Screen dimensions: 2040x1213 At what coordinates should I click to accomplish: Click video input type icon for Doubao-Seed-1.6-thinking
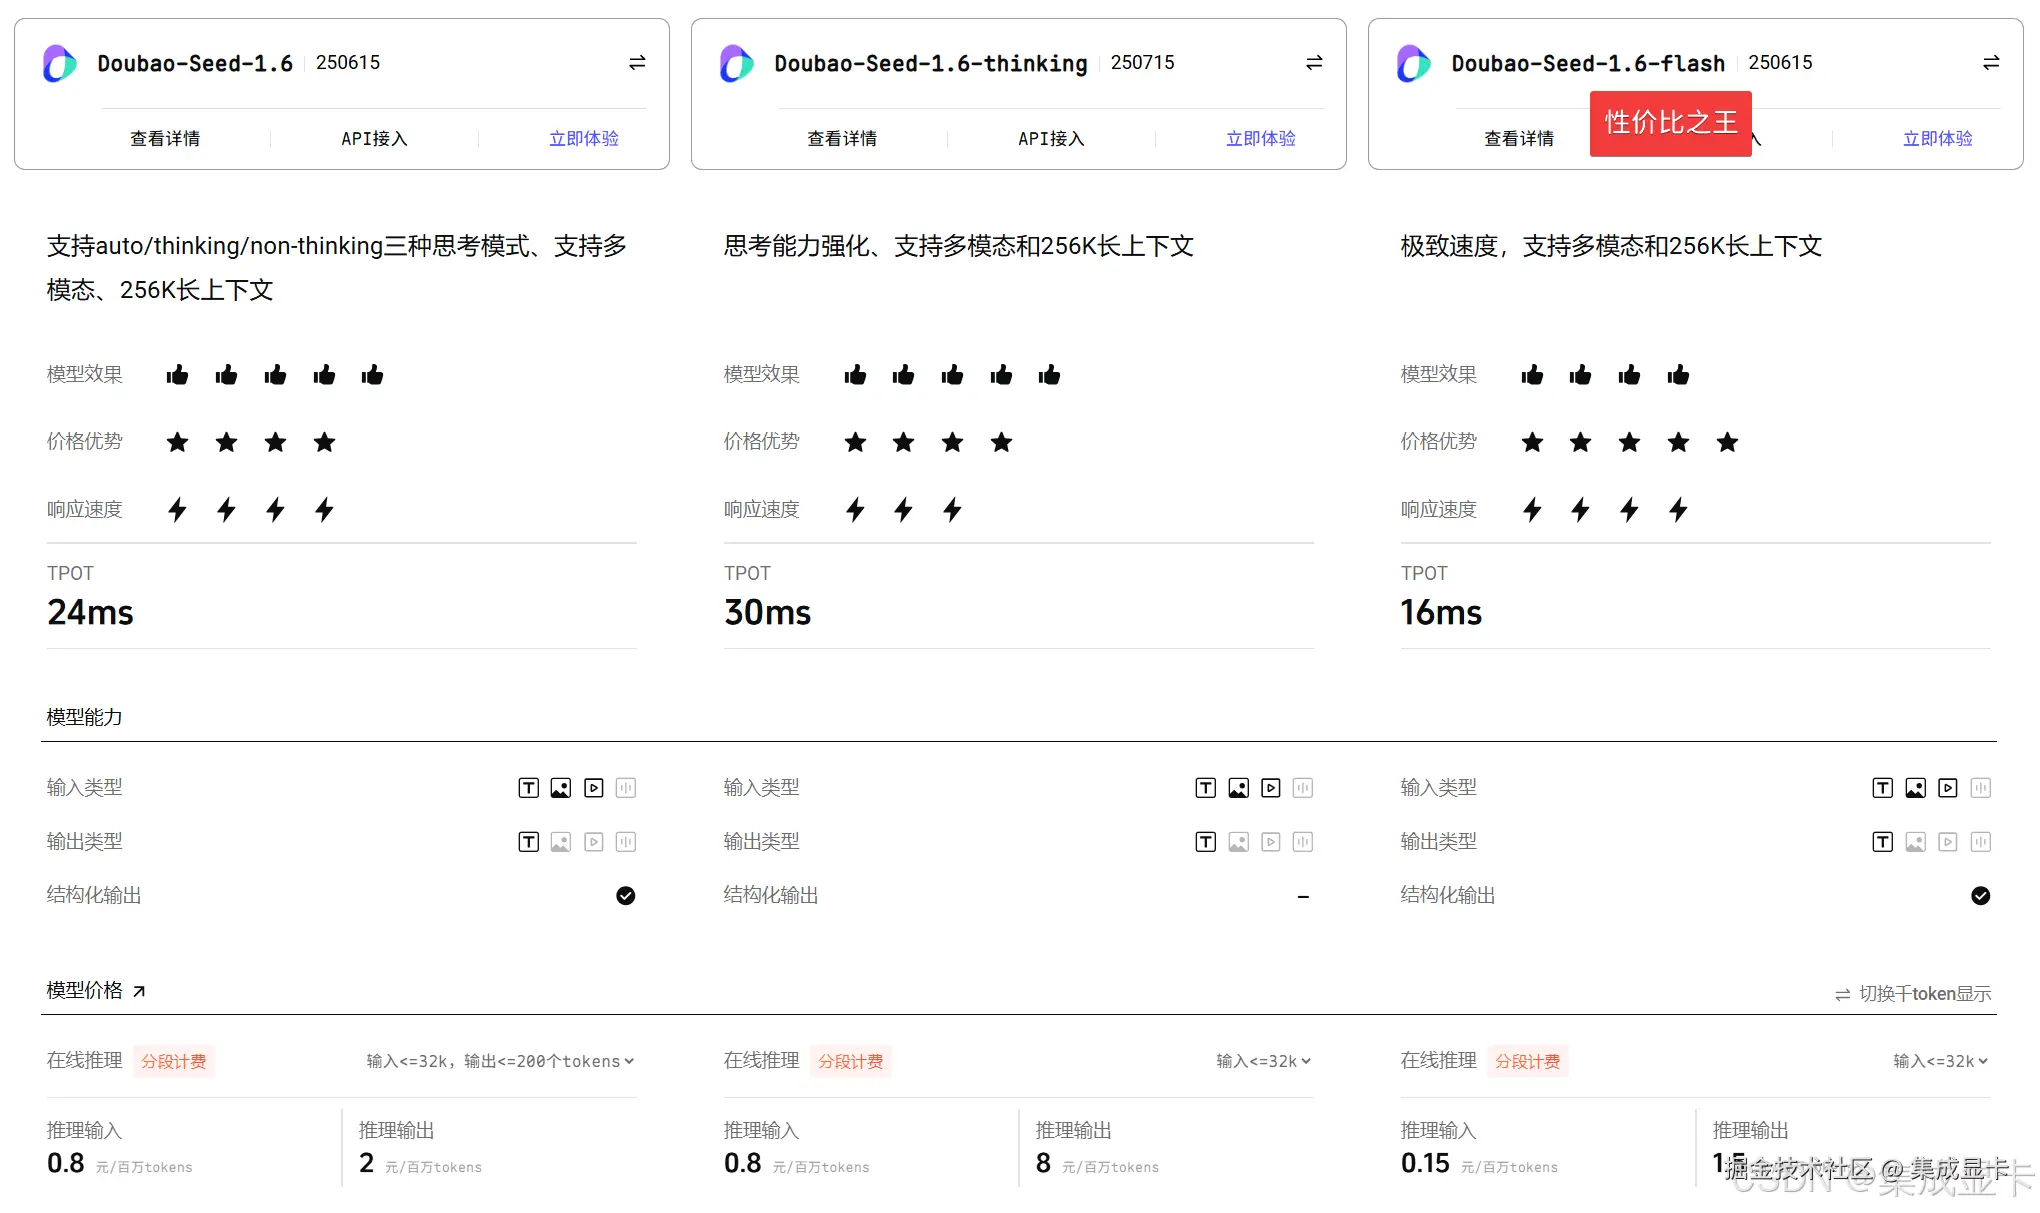click(1271, 788)
